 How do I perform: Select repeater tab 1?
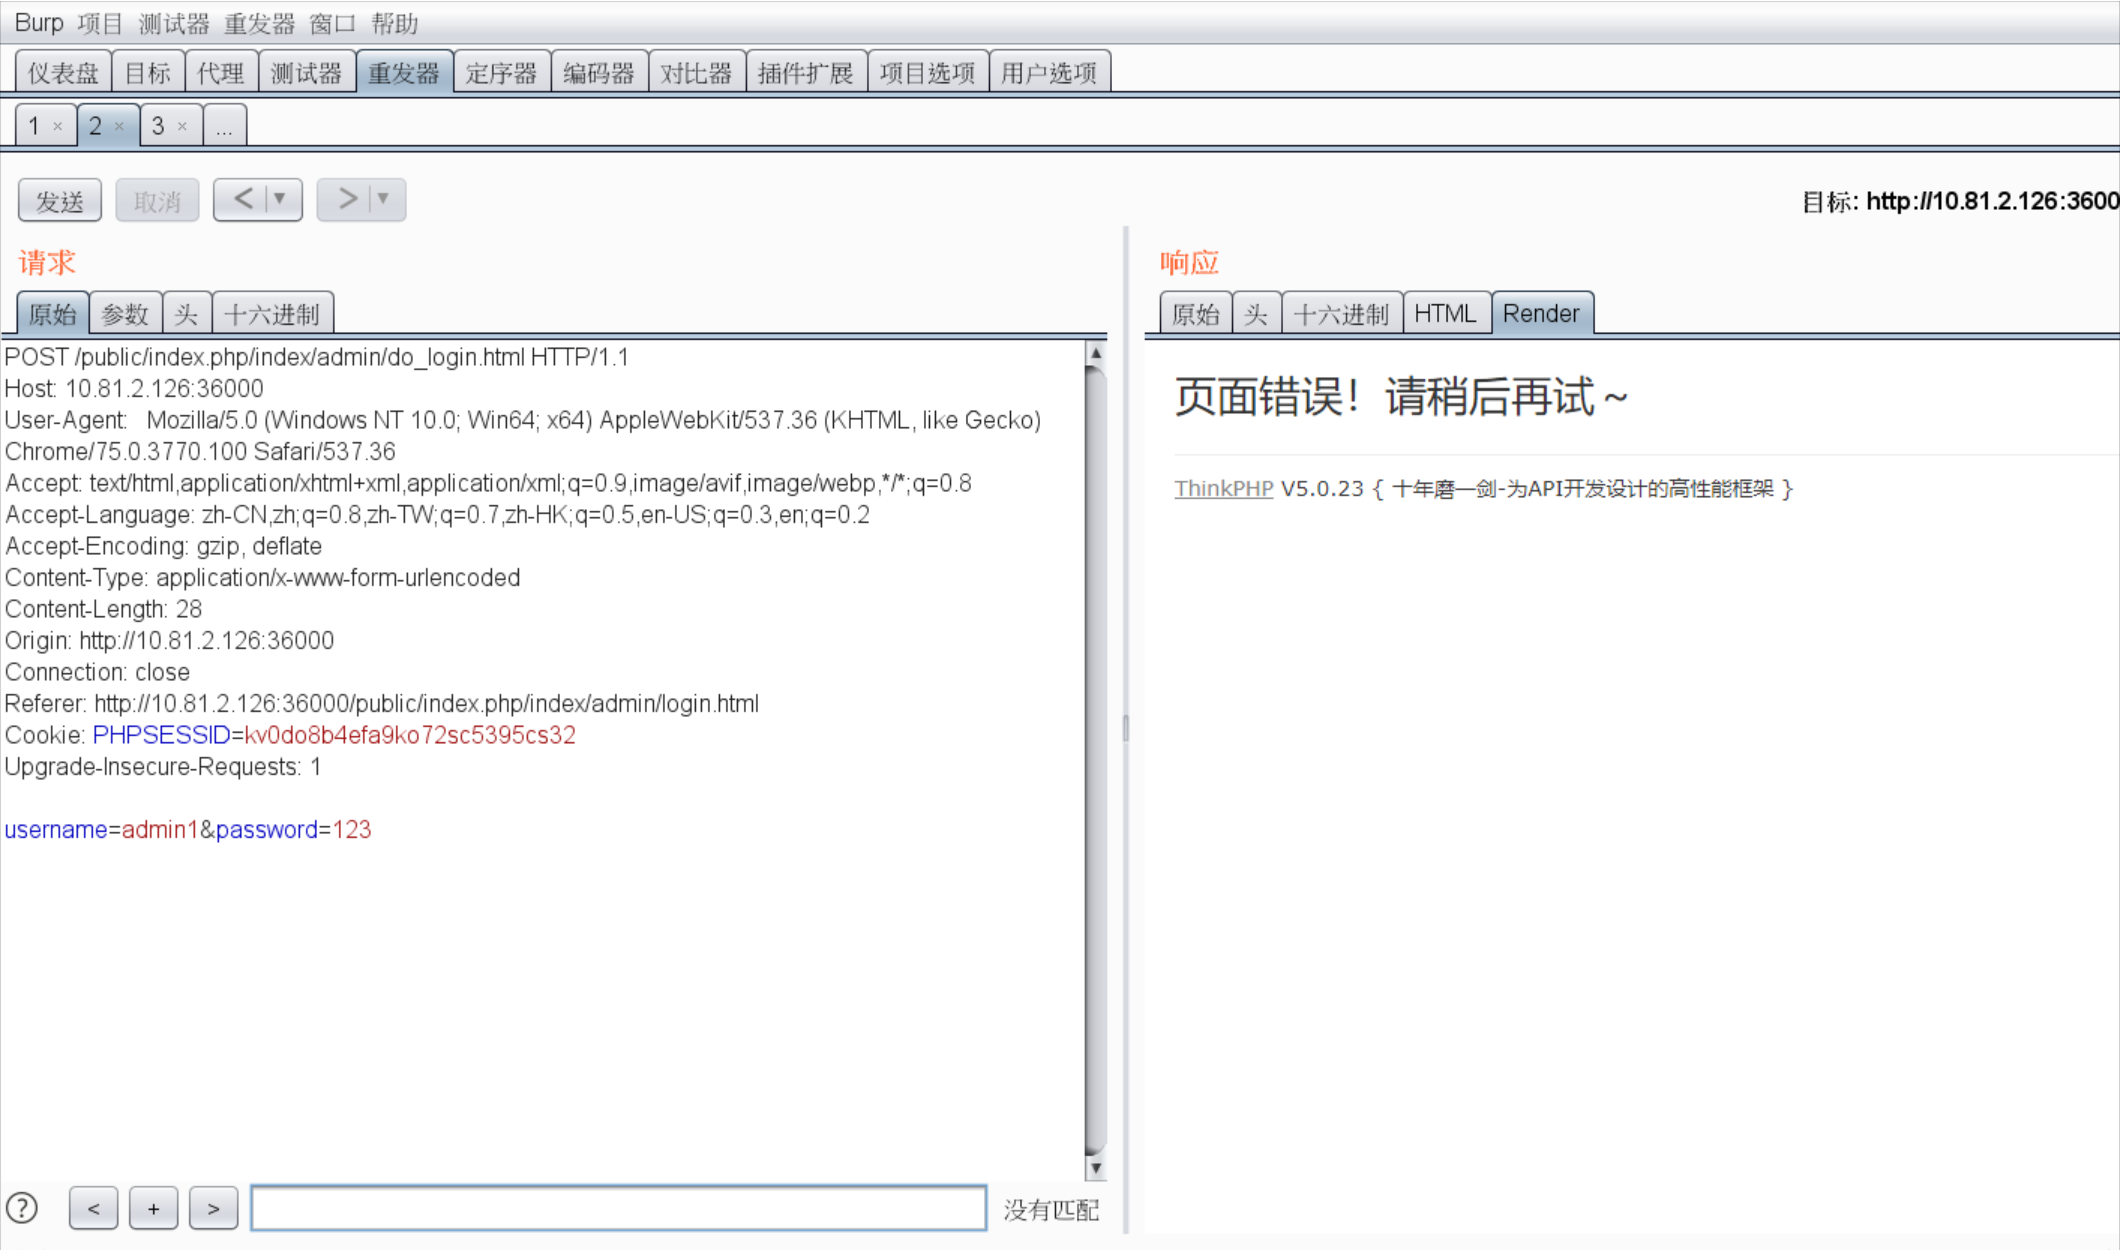coord(34,126)
